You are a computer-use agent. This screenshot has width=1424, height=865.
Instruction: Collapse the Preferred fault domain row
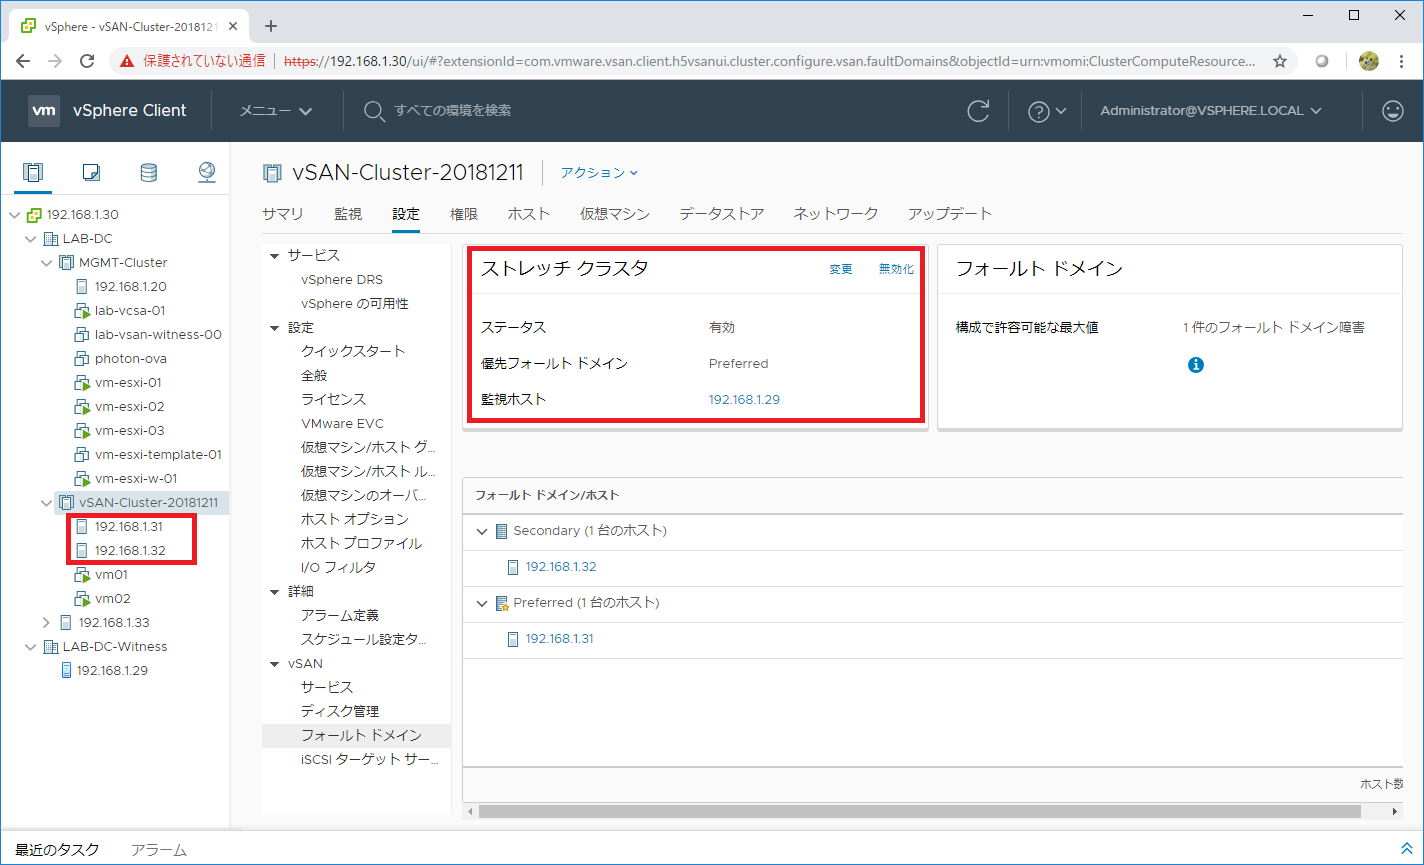(x=482, y=603)
